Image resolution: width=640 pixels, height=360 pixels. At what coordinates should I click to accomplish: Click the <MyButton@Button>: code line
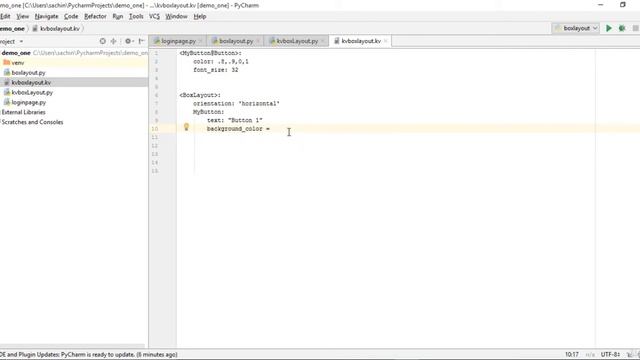coord(211,53)
